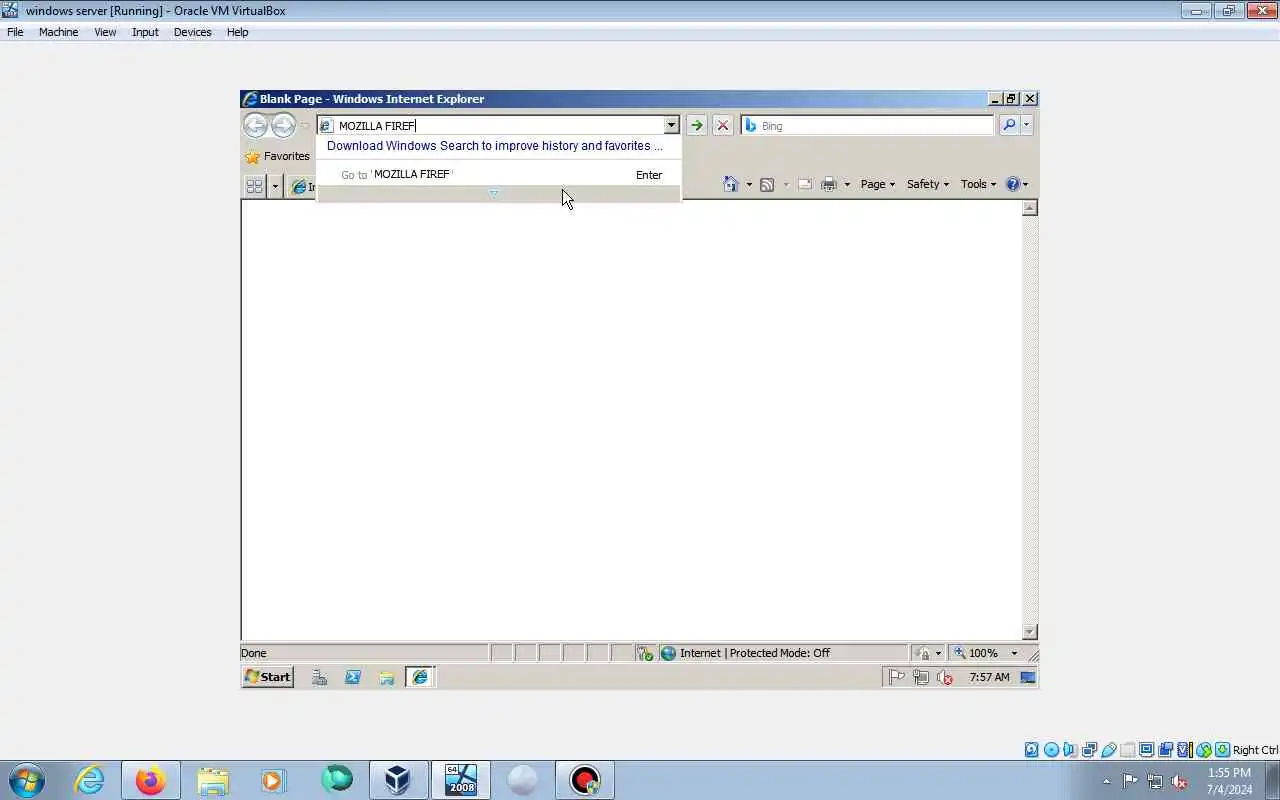1280x800 pixels.
Task: Click the RSS Feeds icon
Action: [767, 184]
